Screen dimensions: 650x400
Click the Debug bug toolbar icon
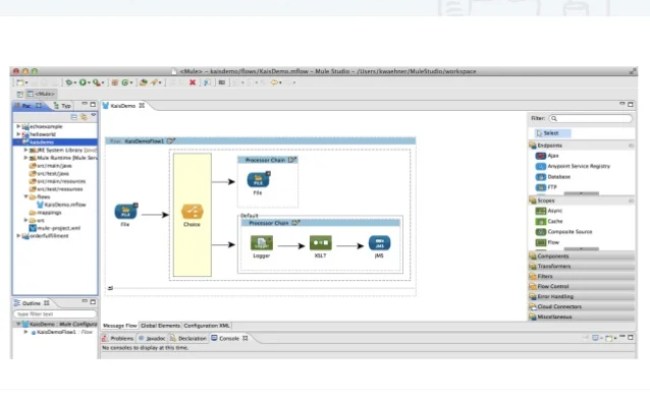pyautogui.click(x=69, y=82)
